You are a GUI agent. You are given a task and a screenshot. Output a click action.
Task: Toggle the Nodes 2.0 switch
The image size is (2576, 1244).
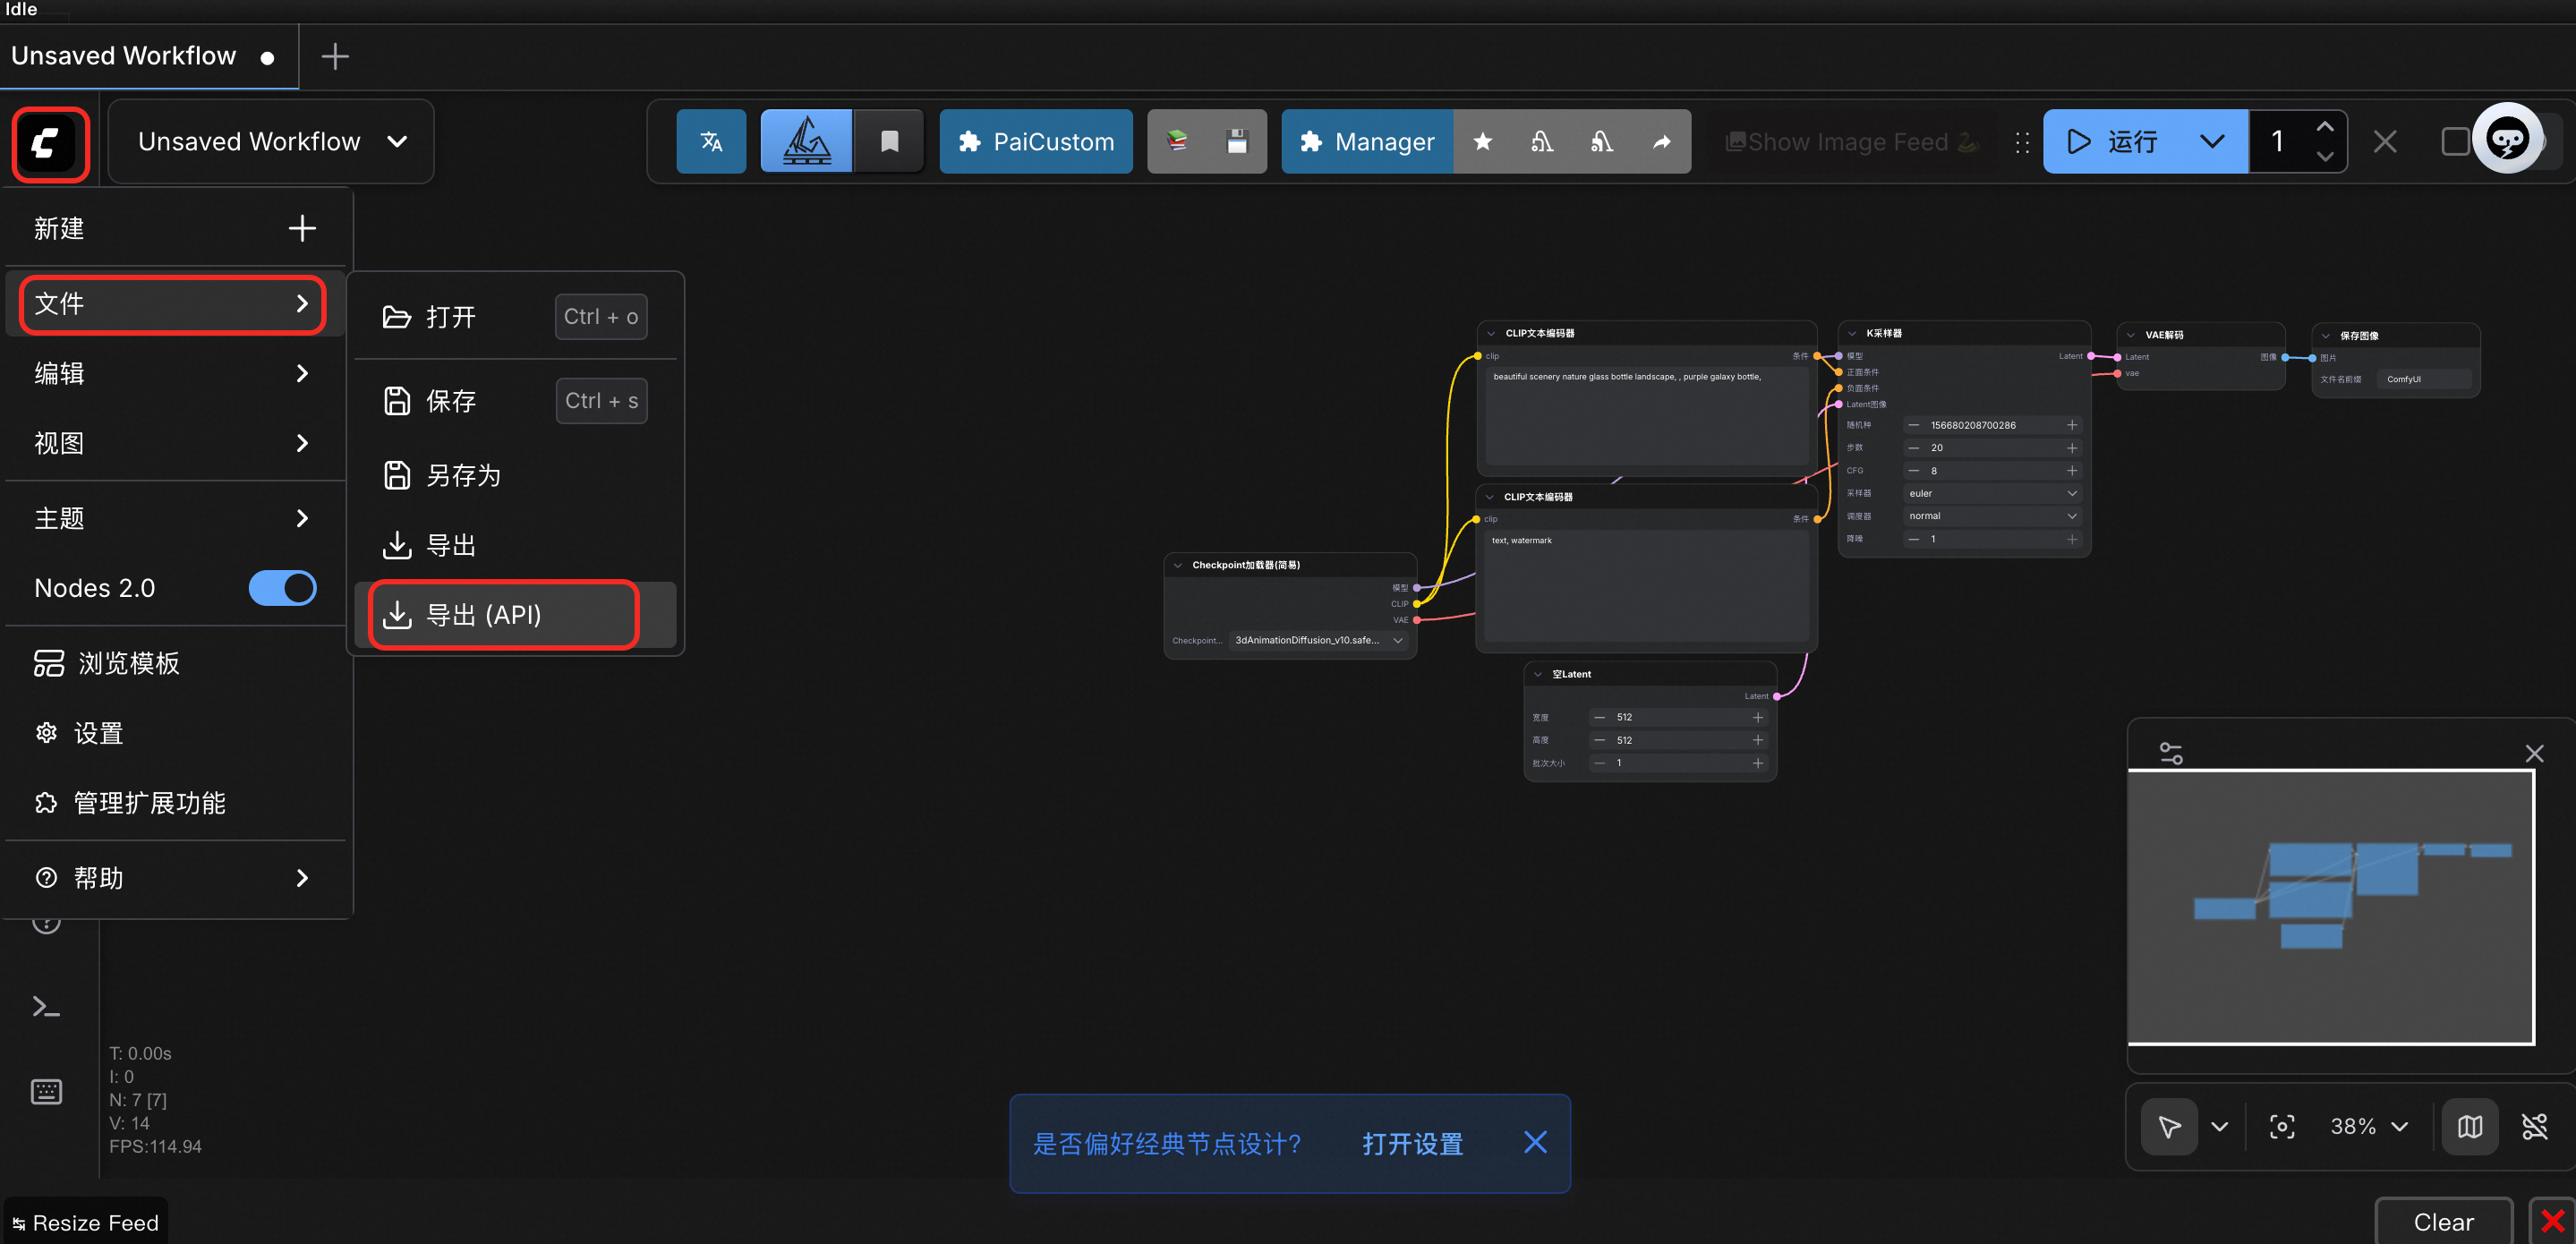click(x=283, y=587)
